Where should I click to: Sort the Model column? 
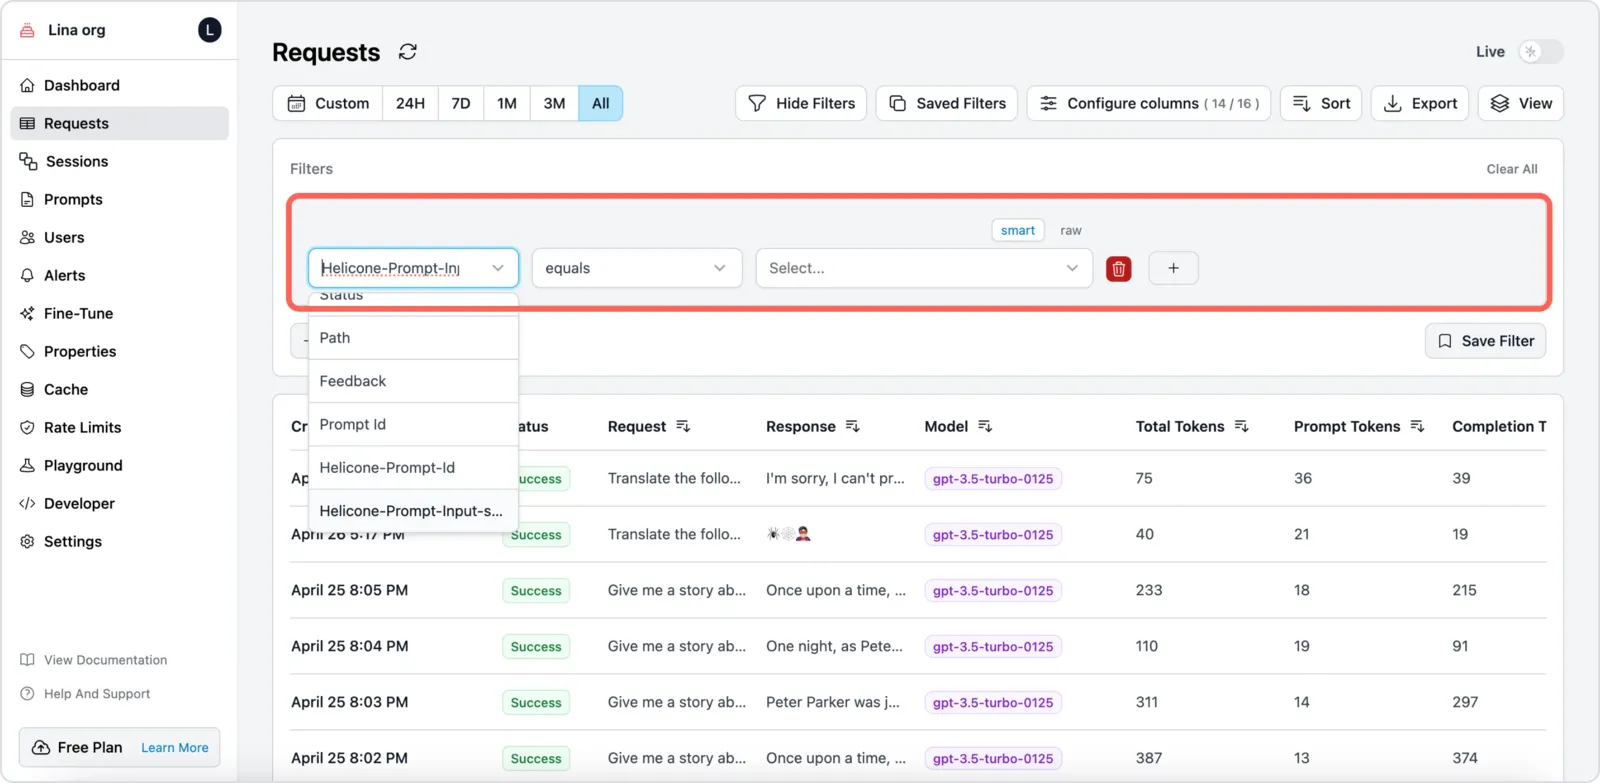point(985,426)
